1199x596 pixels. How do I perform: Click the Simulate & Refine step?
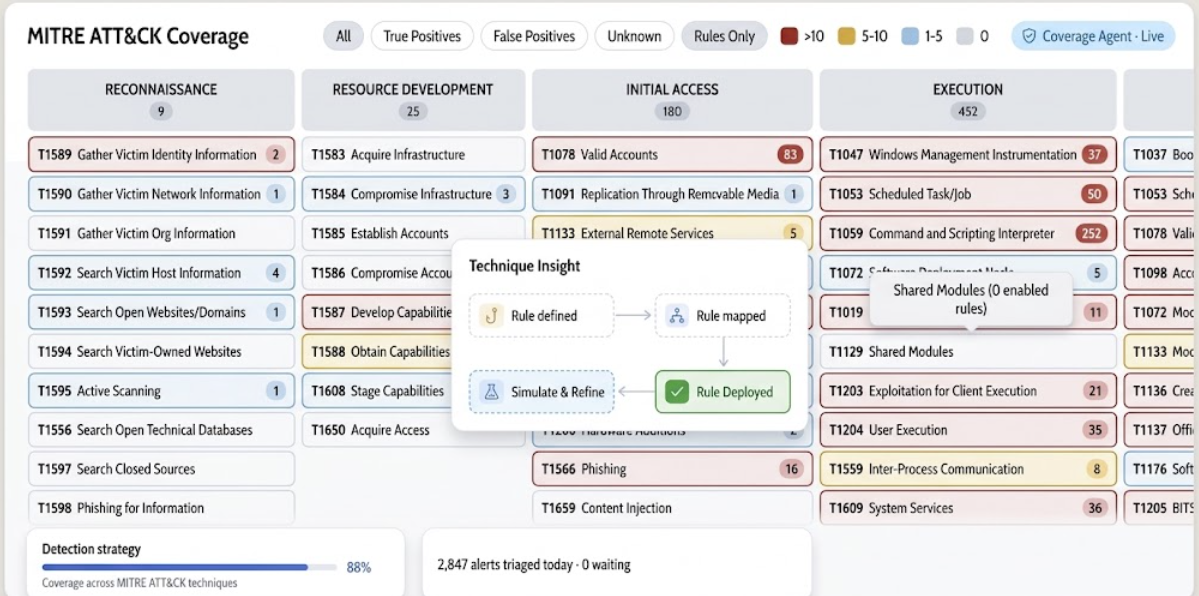(541, 392)
